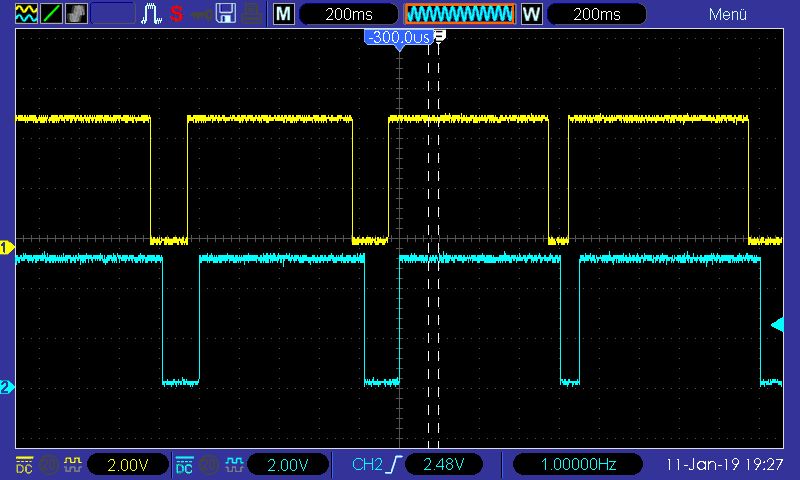Click the waveform memory overview bar

pyautogui.click(x=460, y=14)
